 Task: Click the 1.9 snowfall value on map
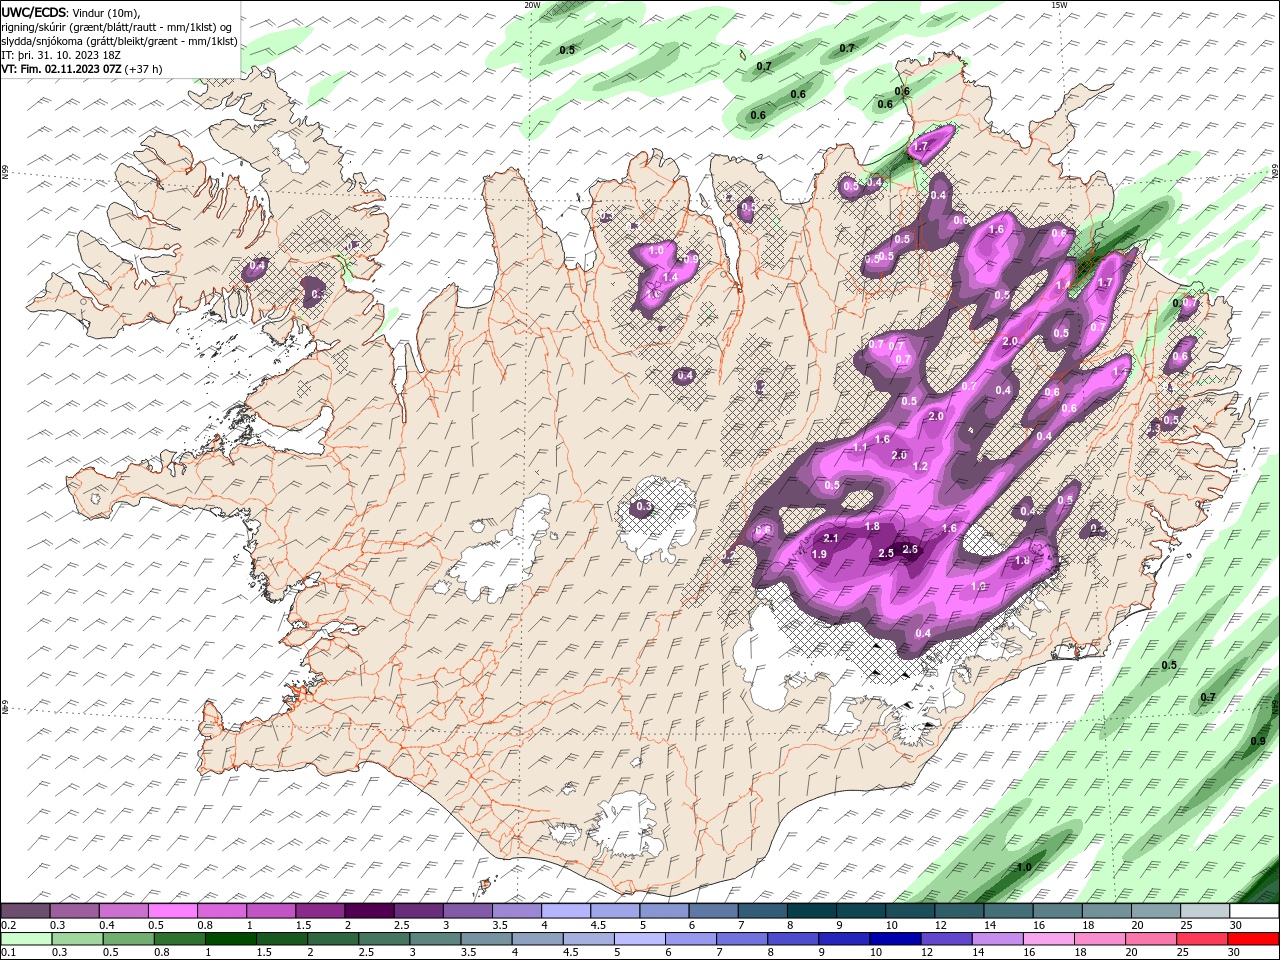coord(820,554)
